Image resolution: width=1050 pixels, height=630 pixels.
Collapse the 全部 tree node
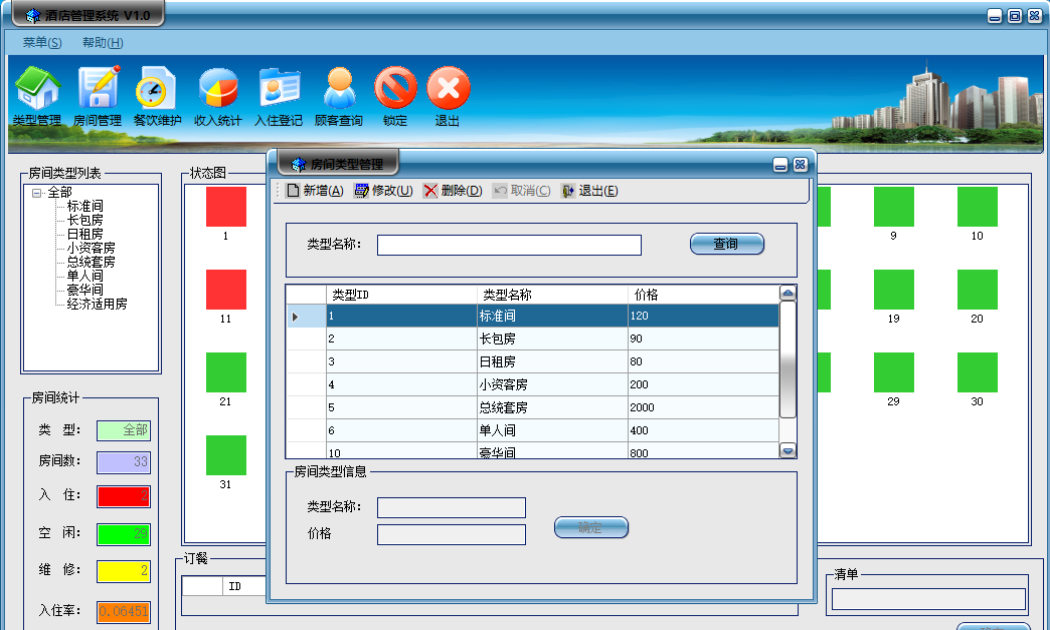tap(37, 193)
